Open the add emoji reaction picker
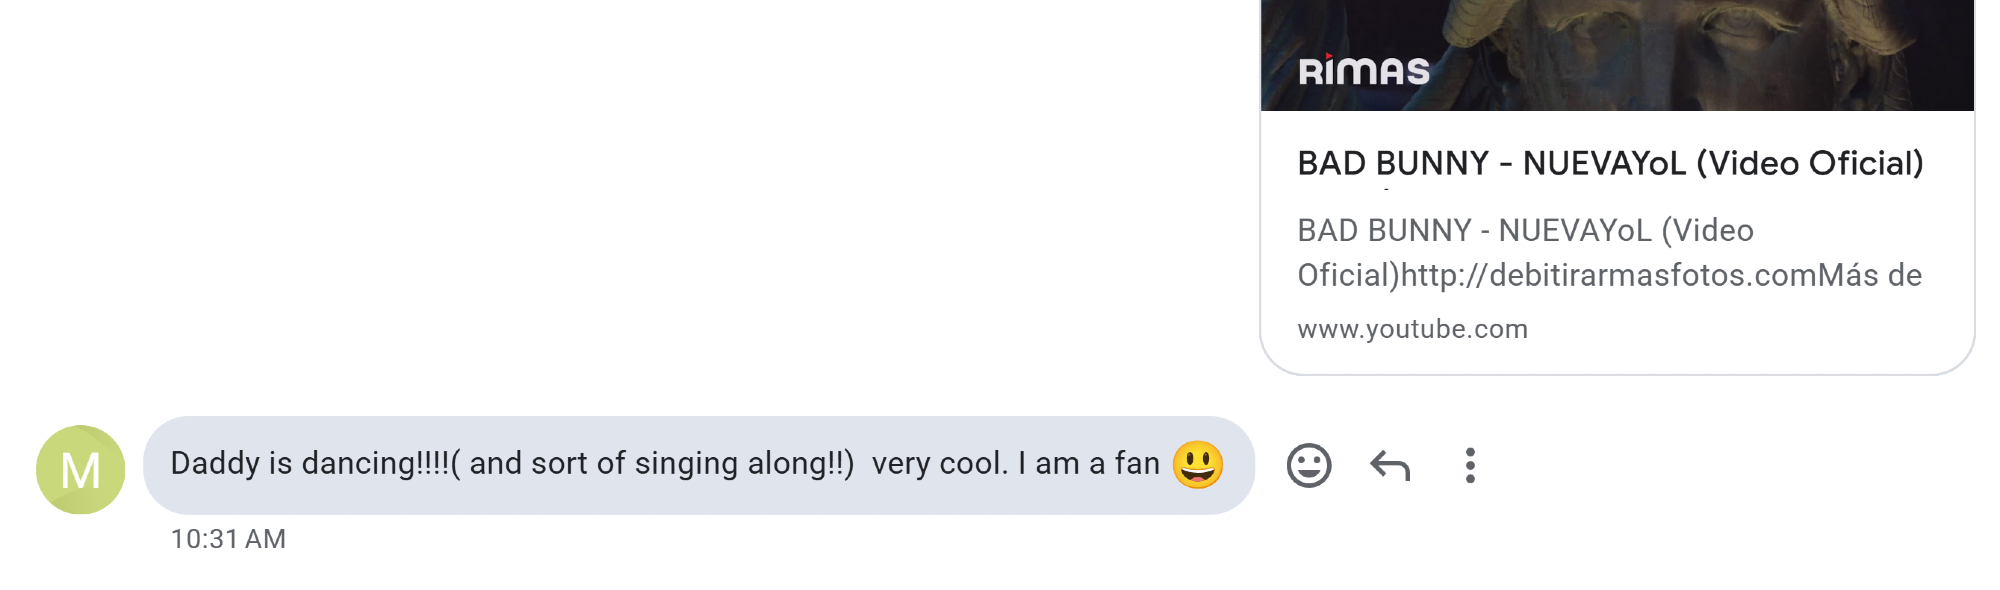This screenshot has width=2000, height=590. click(x=1308, y=465)
